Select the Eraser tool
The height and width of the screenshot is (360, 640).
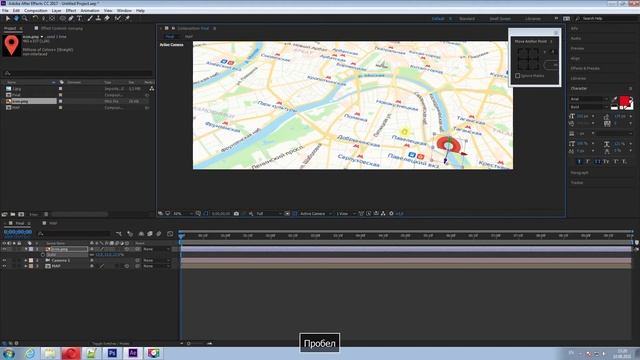107,18
